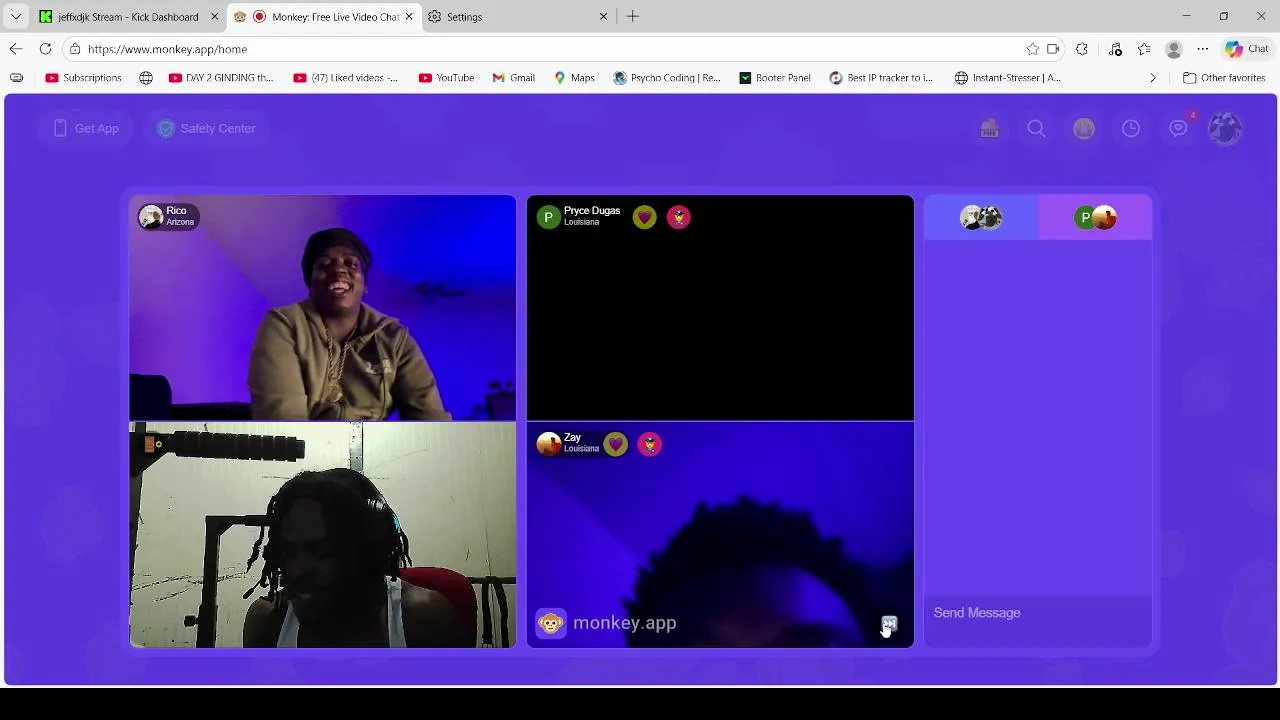This screenshot has height=720, width=1280.
Task: Open the history clock icon
Action: 1131,128
